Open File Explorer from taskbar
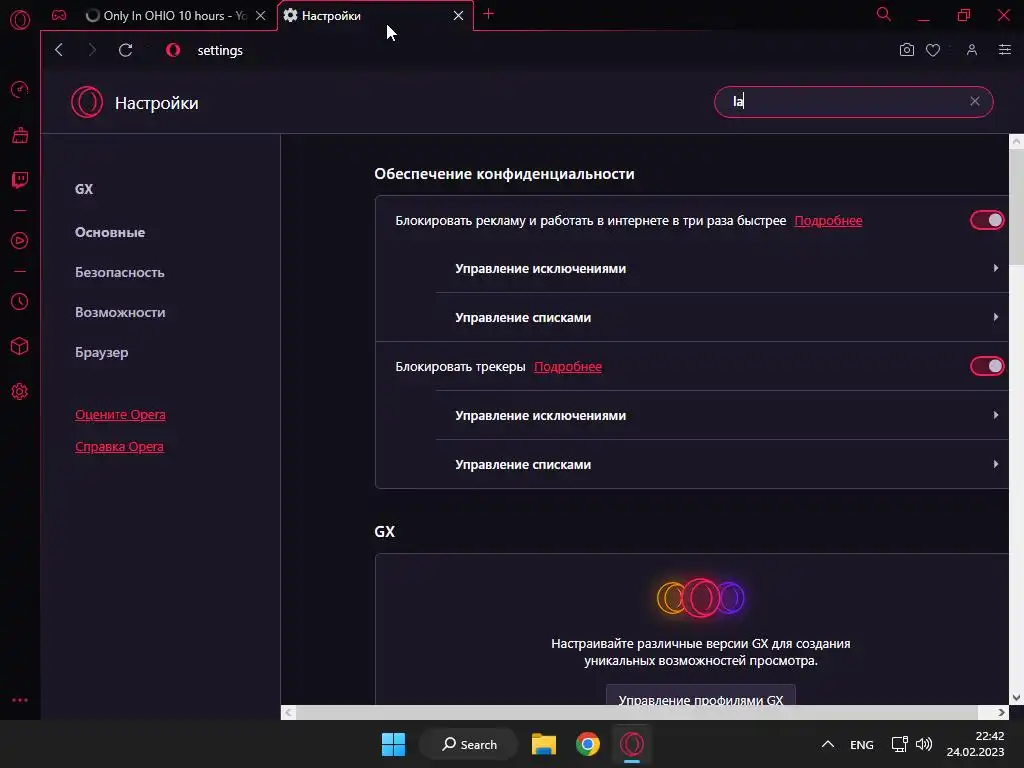The image size is (1024, 768). [543, 744]
